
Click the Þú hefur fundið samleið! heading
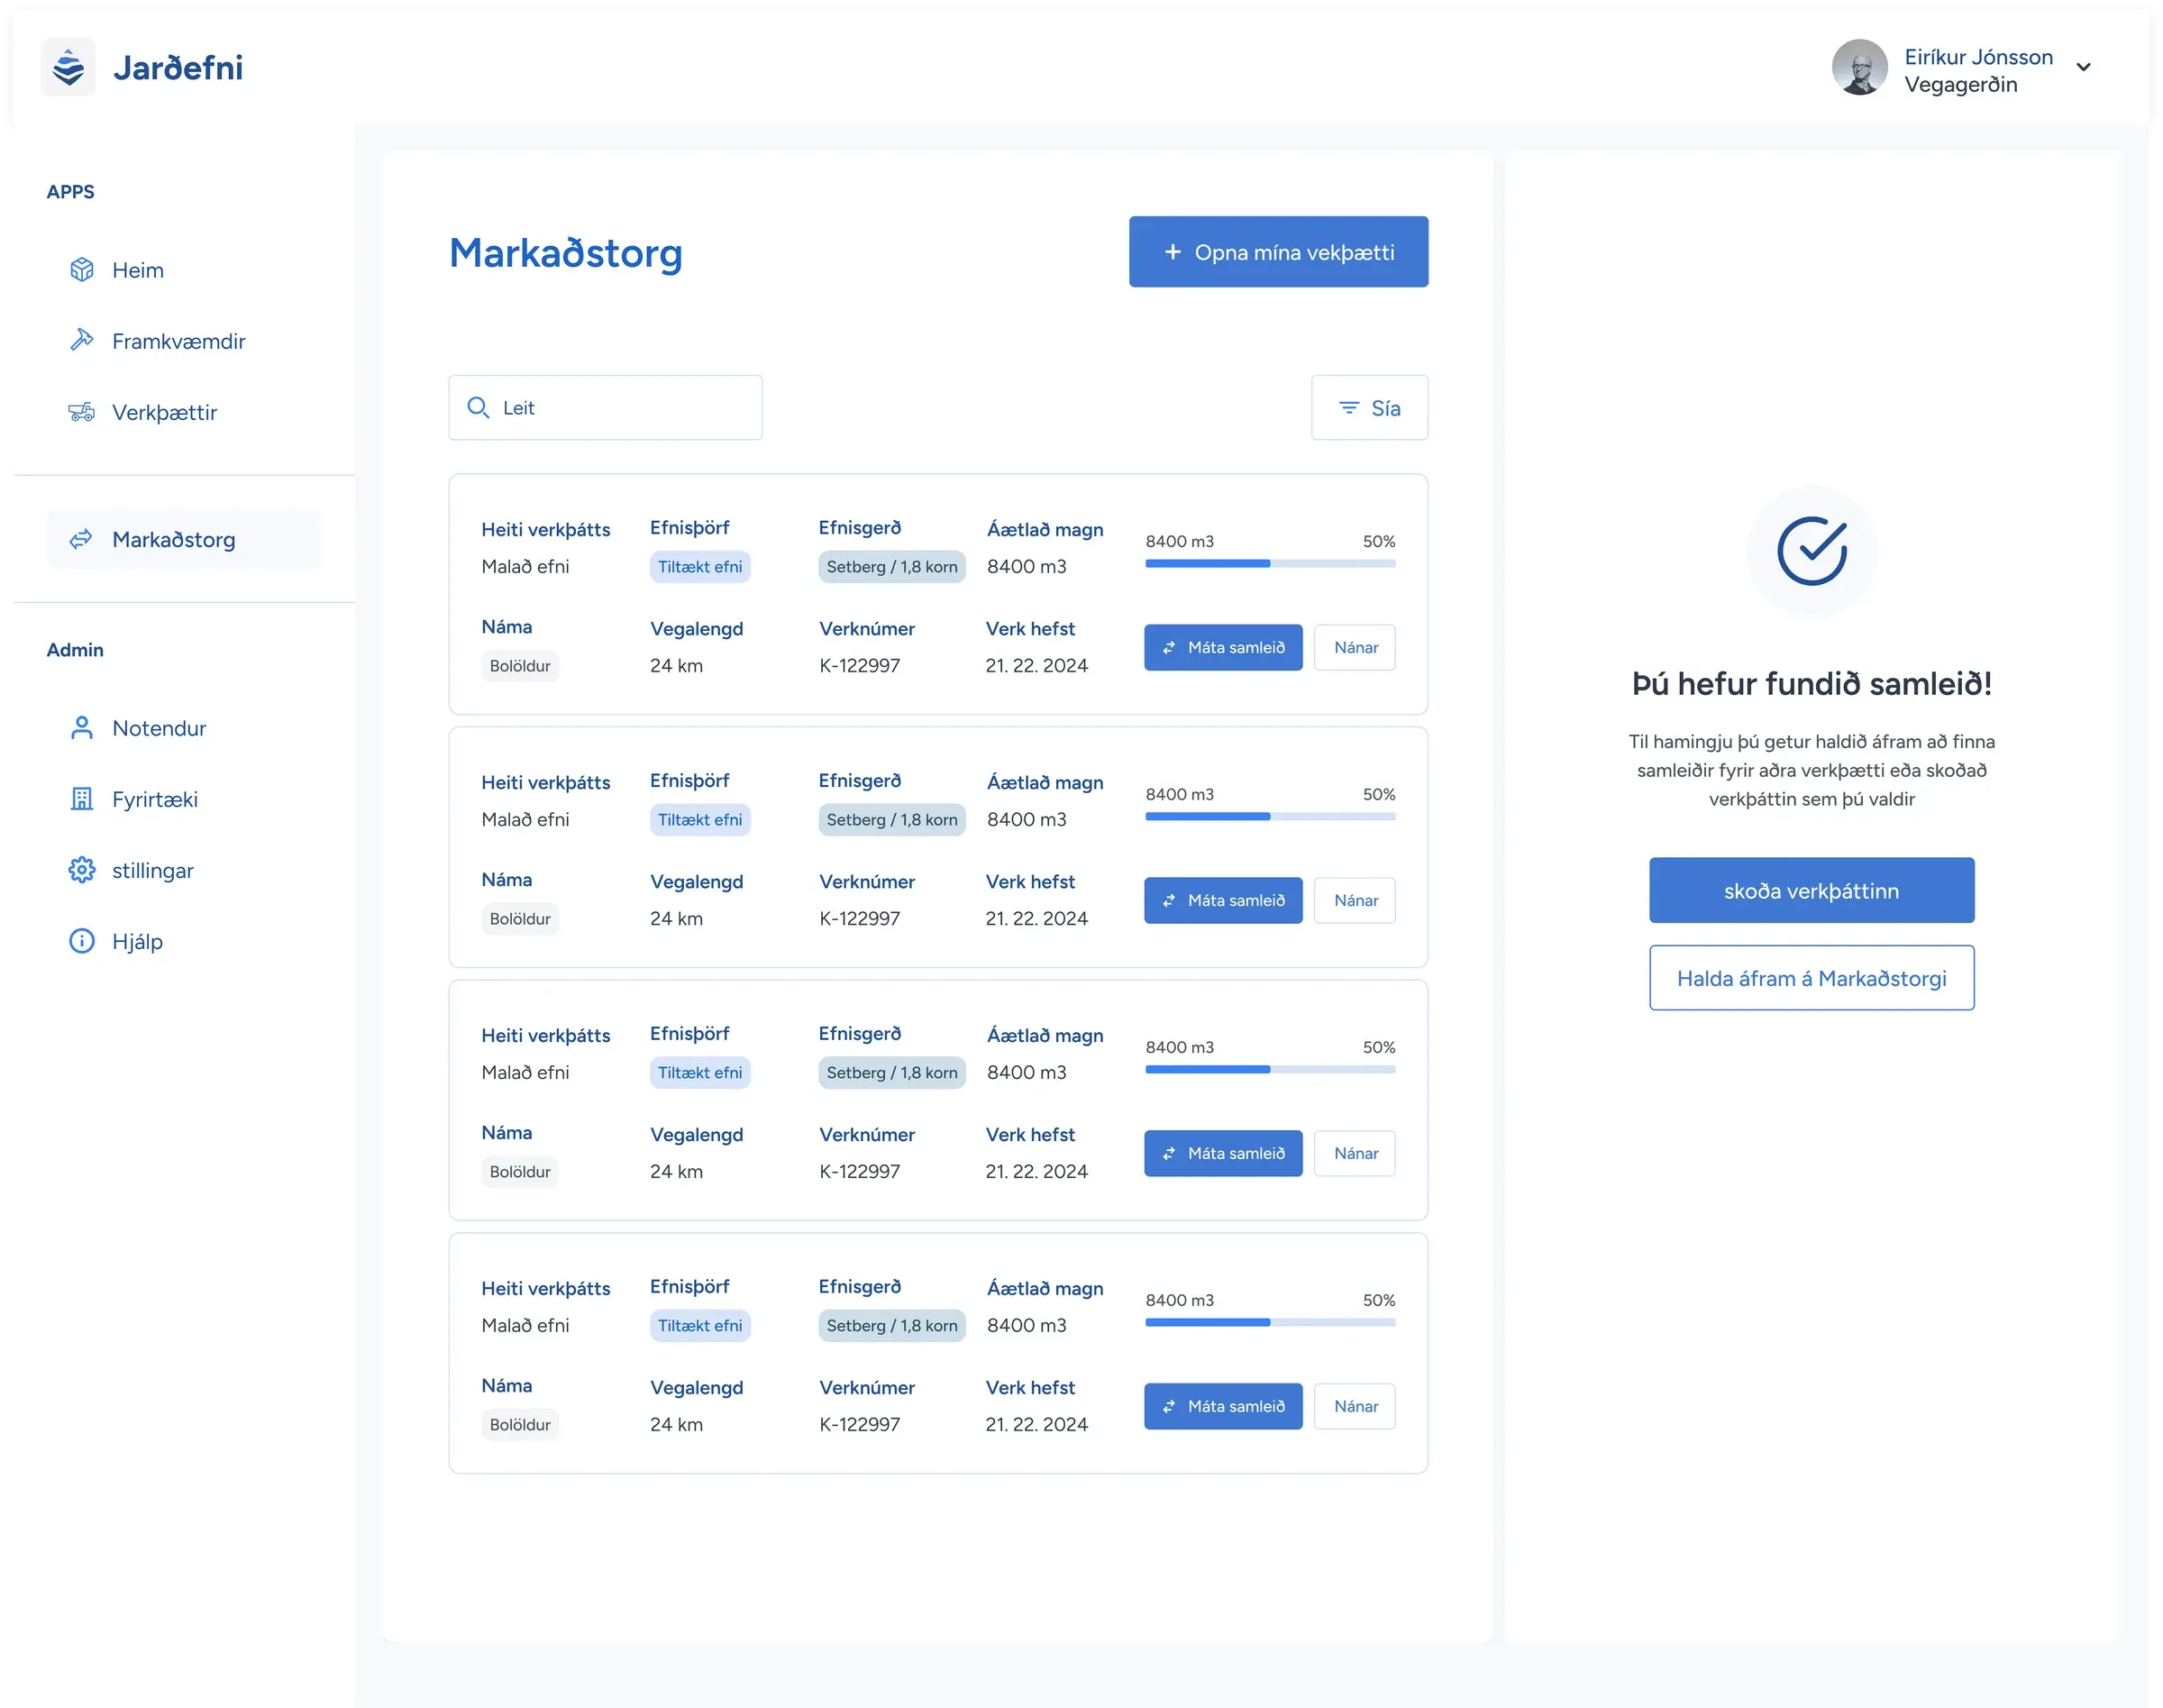click(x=1811, y=684)
